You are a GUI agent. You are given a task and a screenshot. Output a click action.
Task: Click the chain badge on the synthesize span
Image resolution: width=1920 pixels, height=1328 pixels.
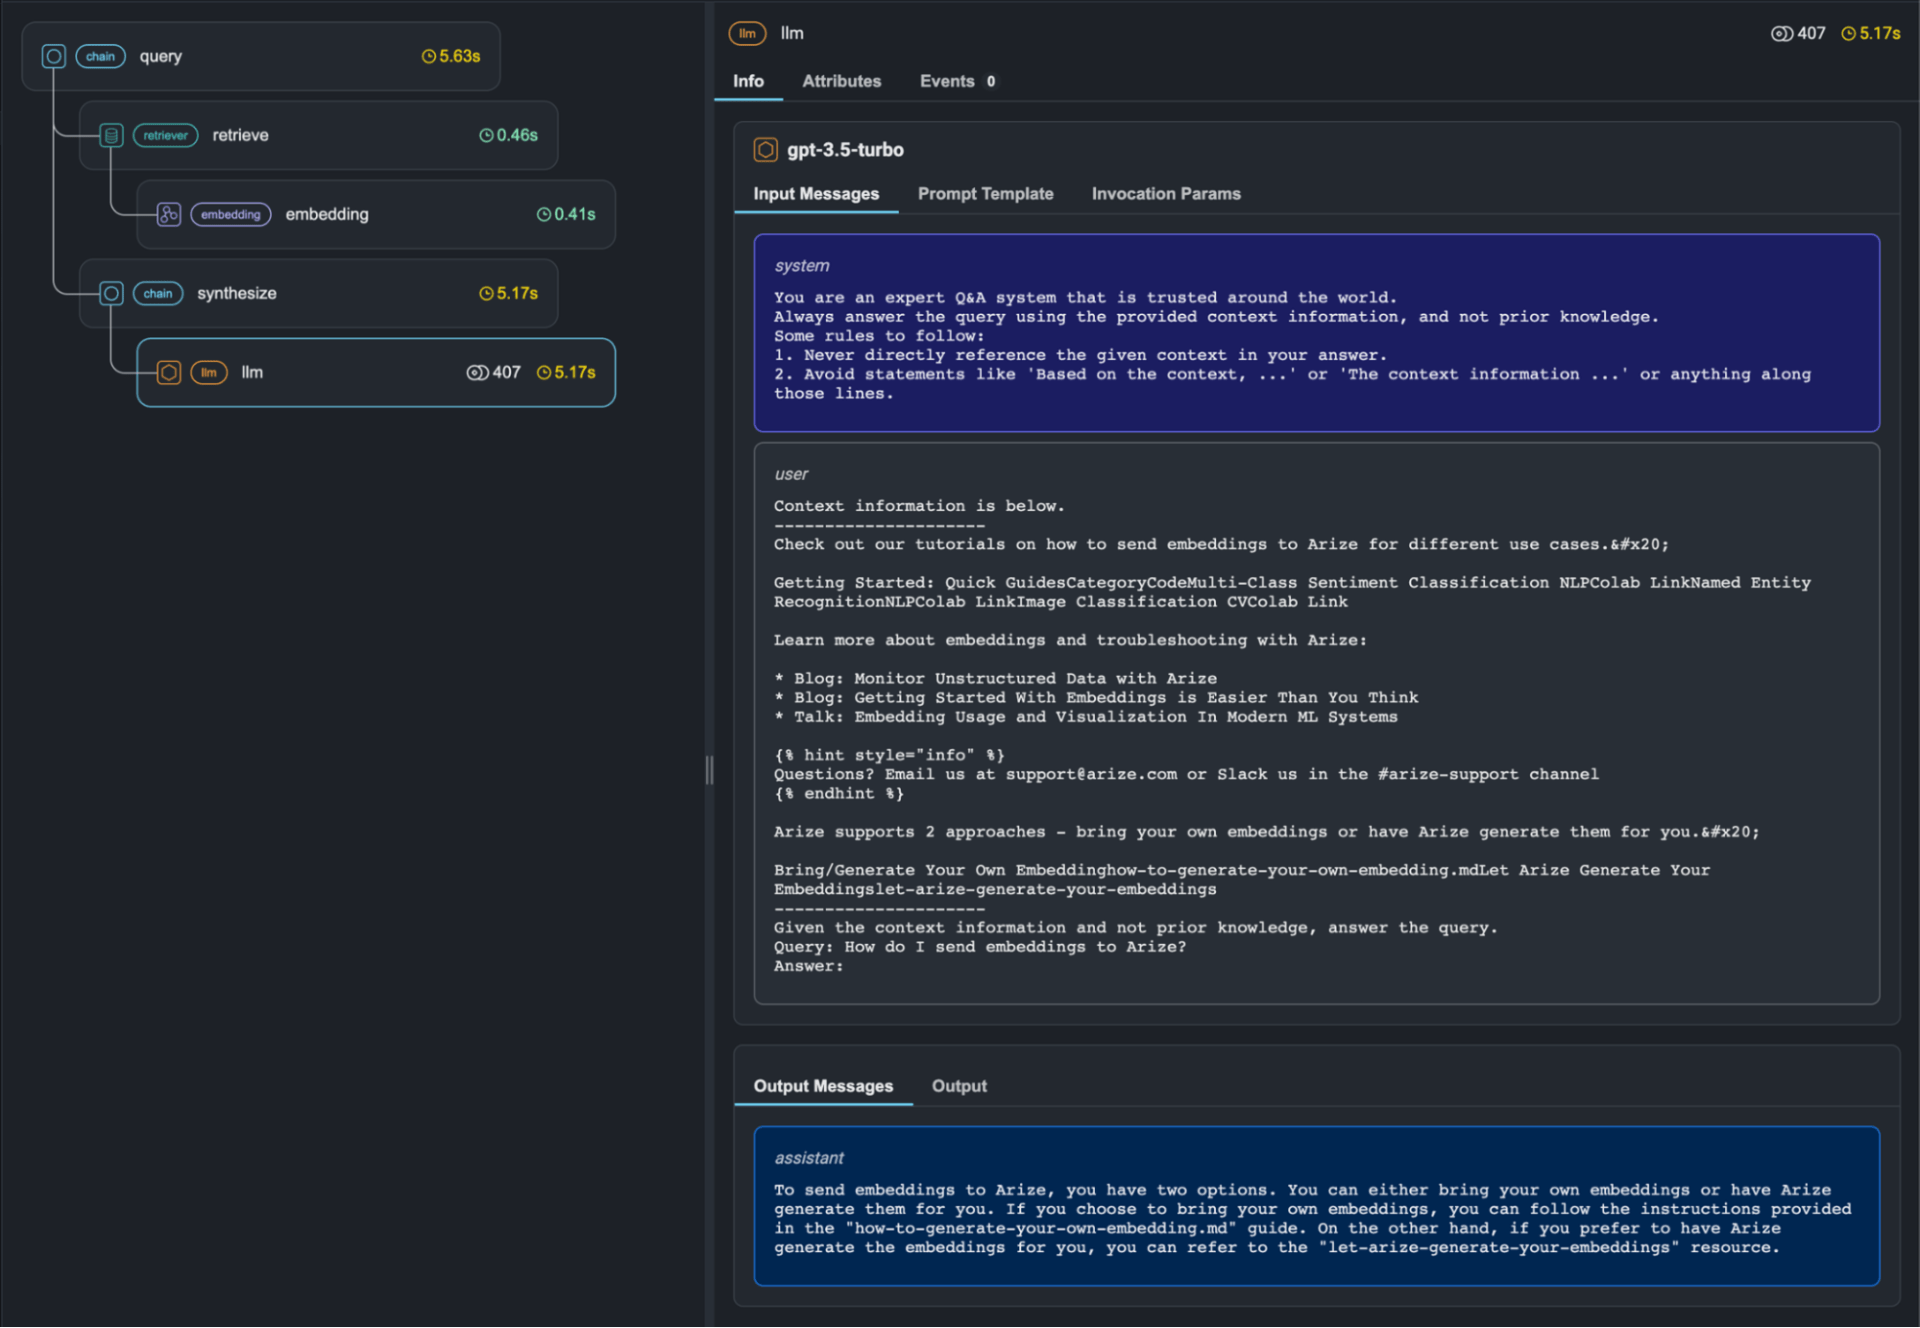tap(157, 293)
